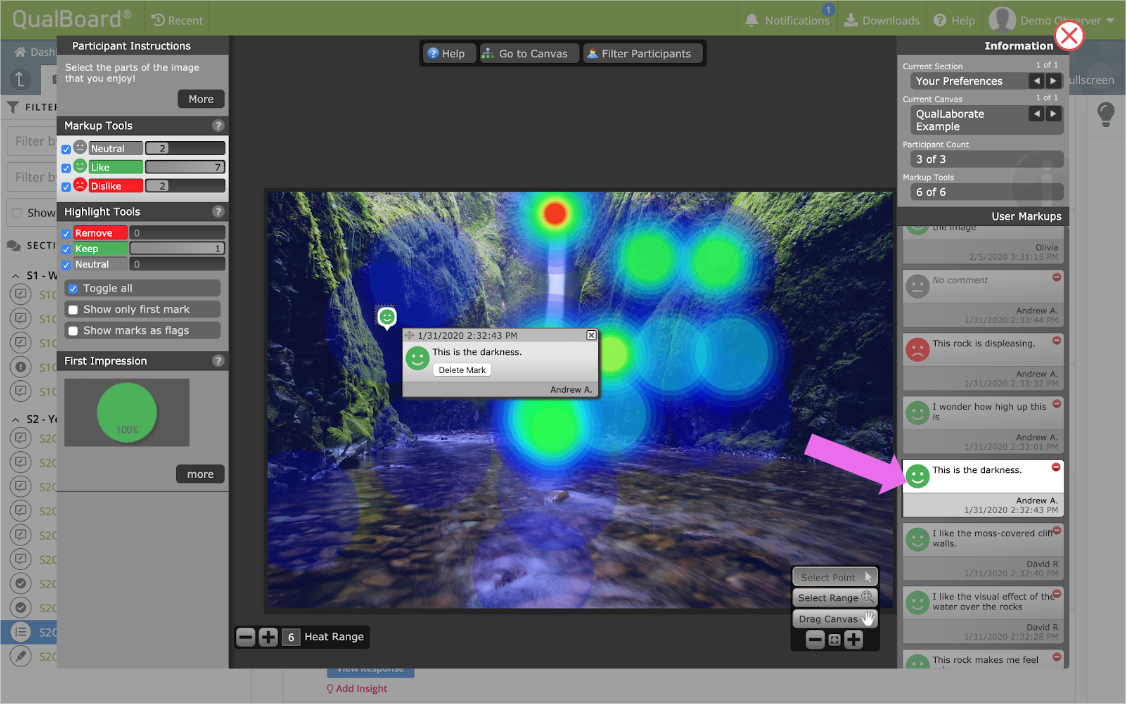The width and height of the screenshot is (1127, 705).
Task: Go to previous section arrow
Action: (1036, 81)
